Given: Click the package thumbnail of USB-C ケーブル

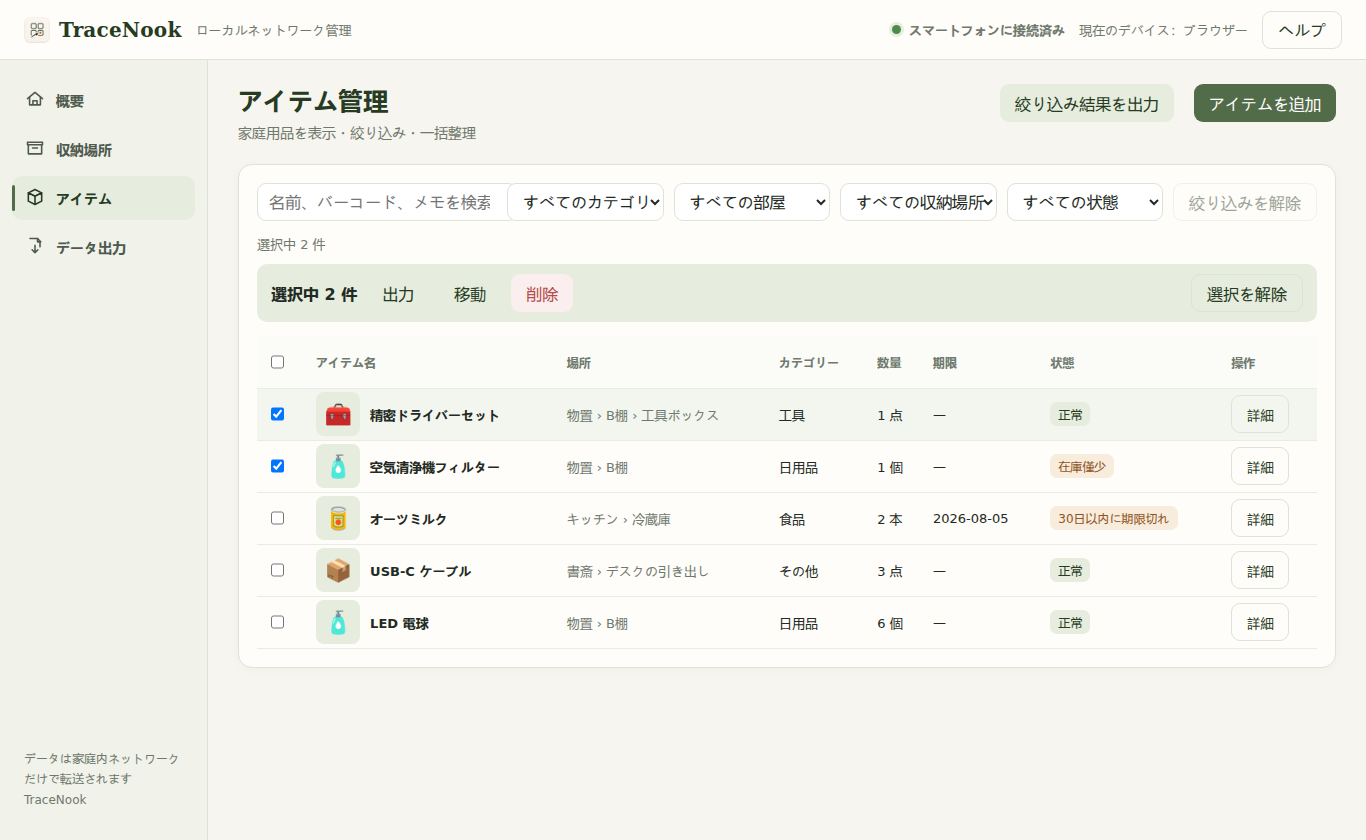Looking at the screenshot, I should (x=338, y=570).
